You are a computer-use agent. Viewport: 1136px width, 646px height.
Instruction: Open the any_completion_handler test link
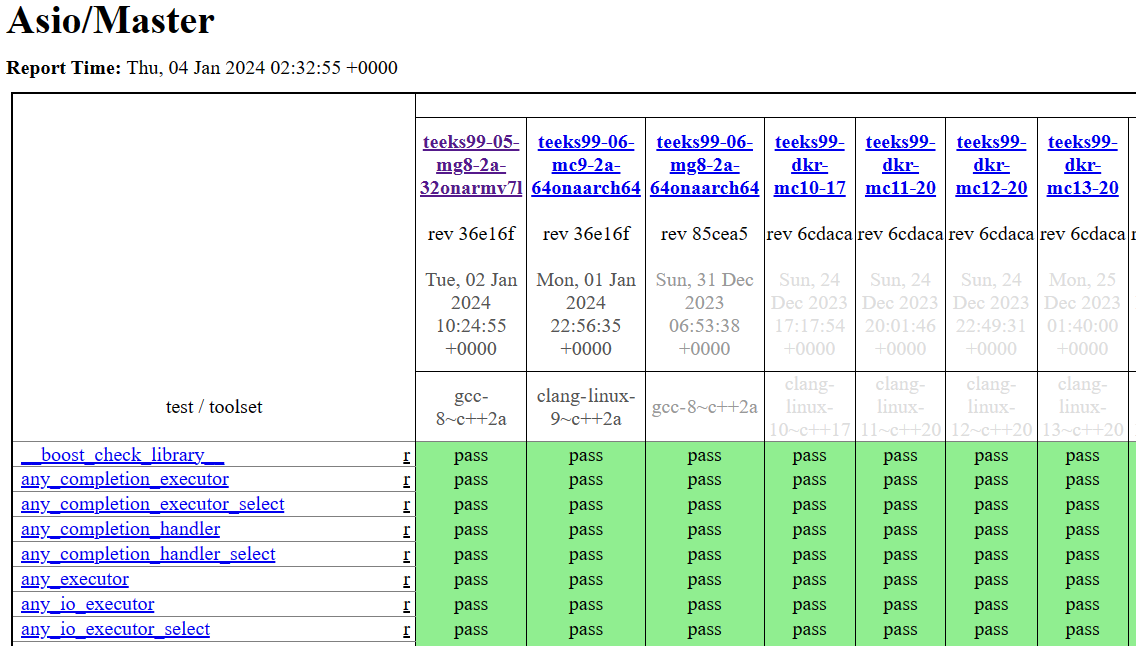(120, 529)
